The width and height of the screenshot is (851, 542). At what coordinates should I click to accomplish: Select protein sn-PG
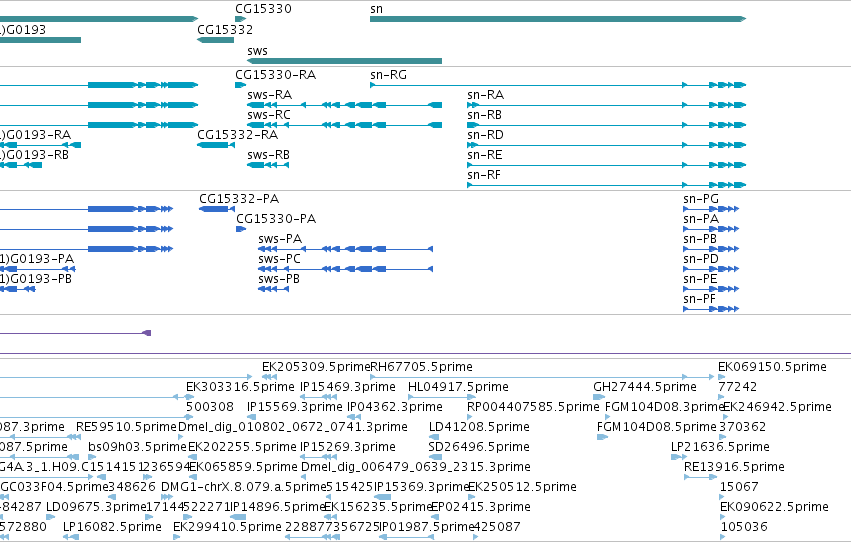coord(711,209)
